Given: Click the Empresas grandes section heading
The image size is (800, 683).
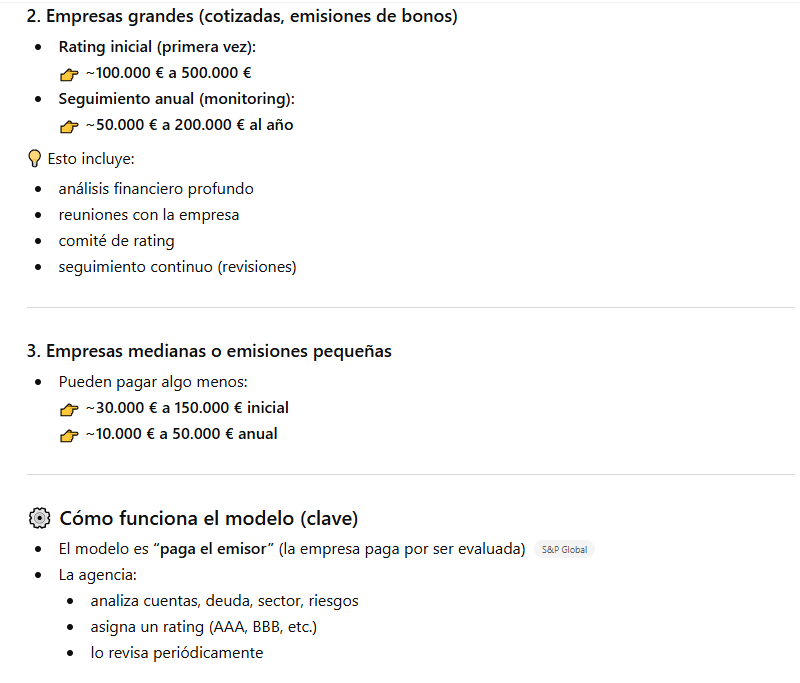Looking at the screenshot, I should tap(242, 17).
